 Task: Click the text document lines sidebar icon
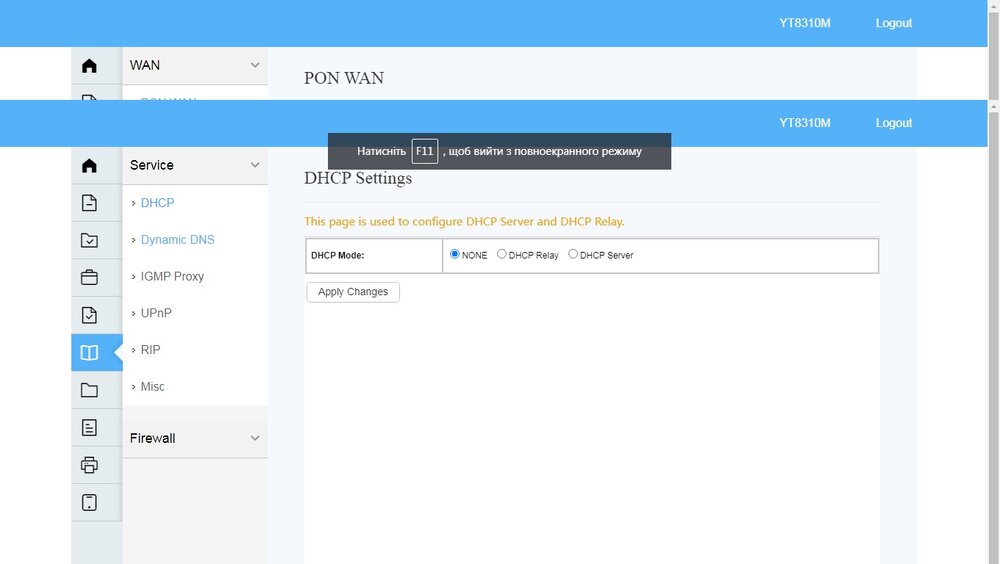coord(89,427)
